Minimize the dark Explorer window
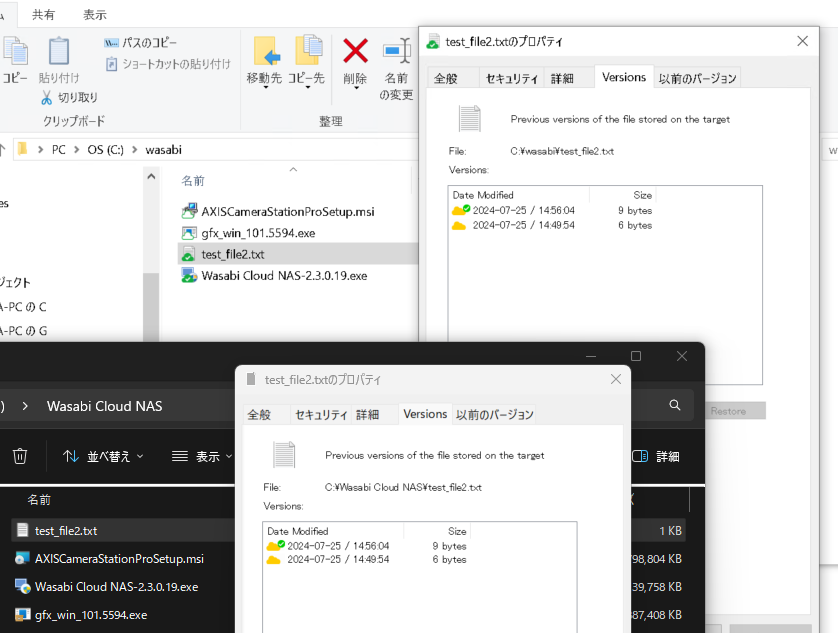The width and height of the screenshot is (838, 633). pyautogui.click(x=591, y=356)
